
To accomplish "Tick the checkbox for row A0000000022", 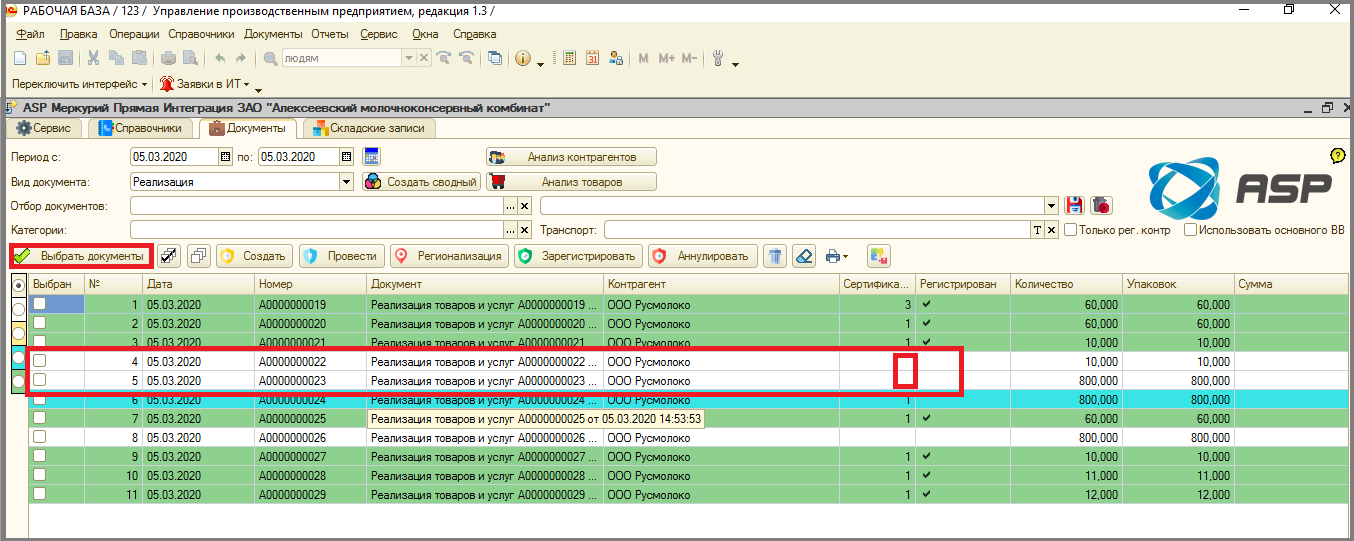I will [40, 361].
